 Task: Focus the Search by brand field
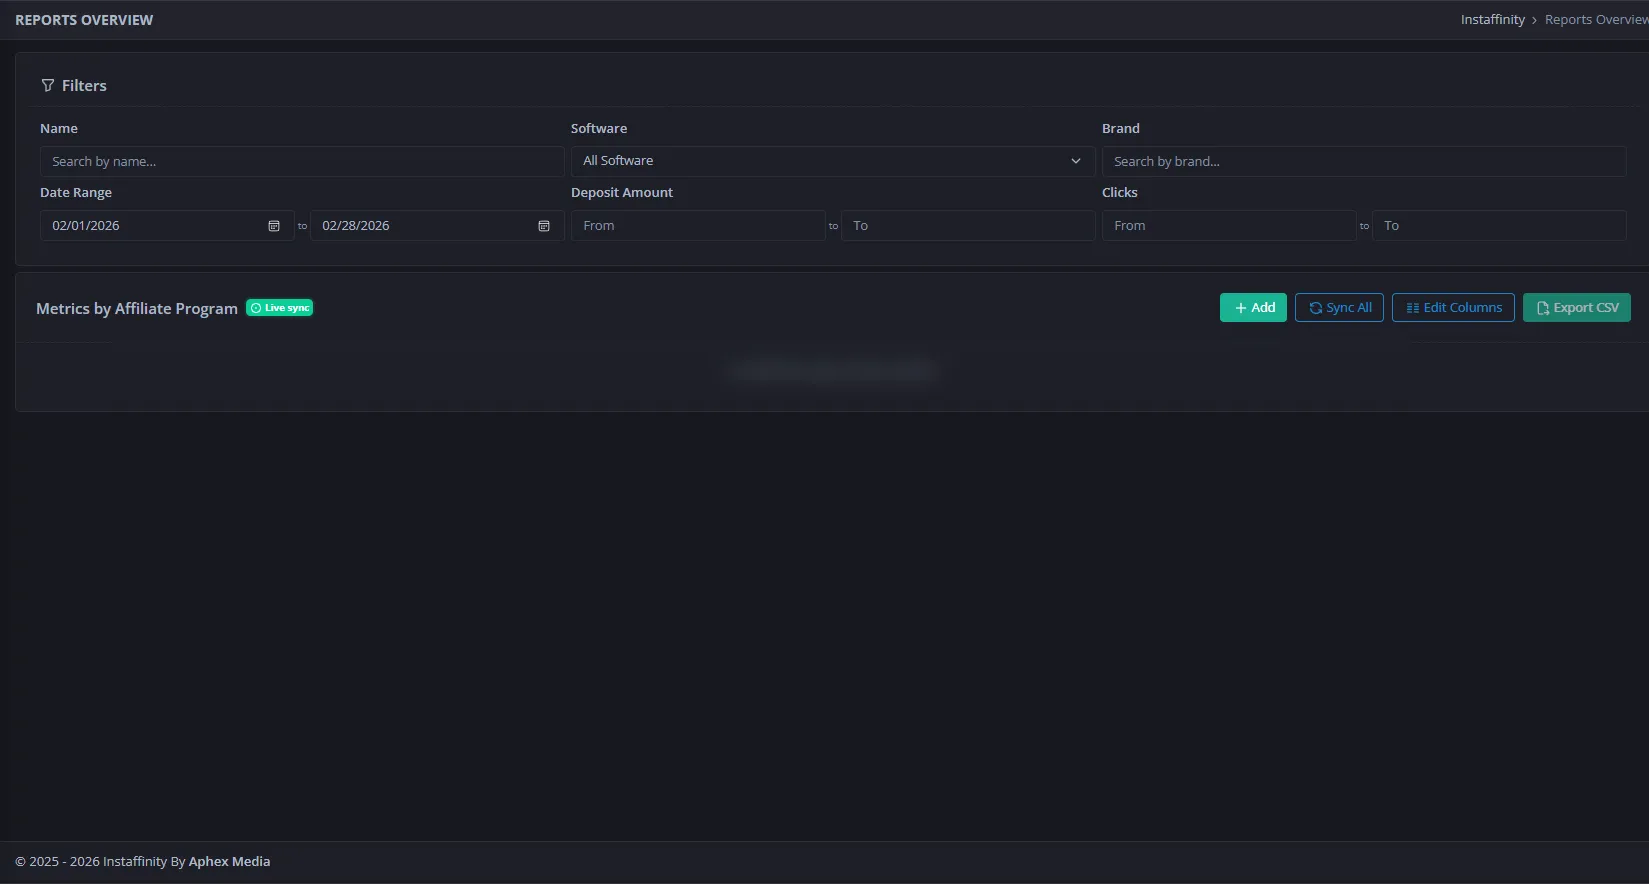pos(1363,162)
